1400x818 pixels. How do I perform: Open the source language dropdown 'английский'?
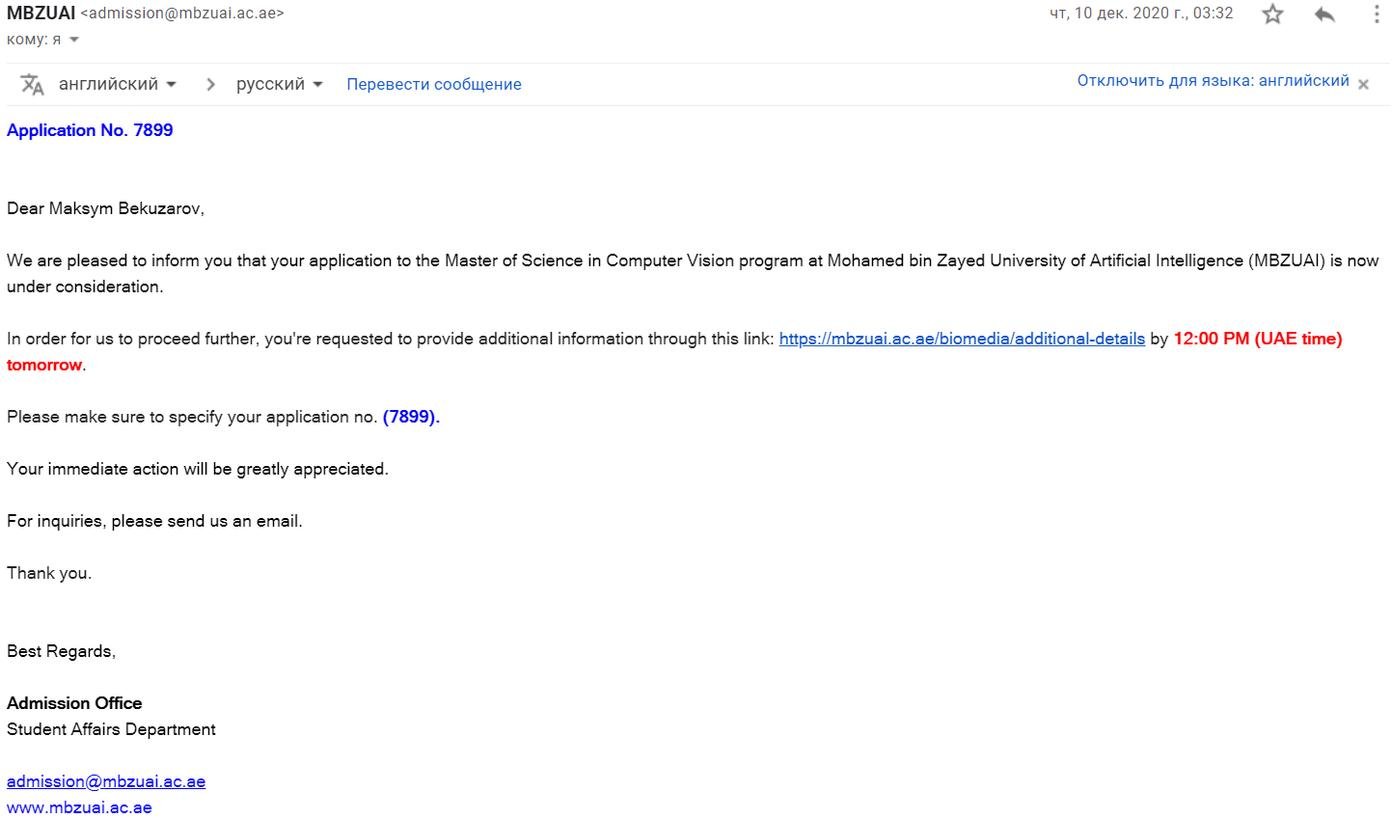pos(117,84)
